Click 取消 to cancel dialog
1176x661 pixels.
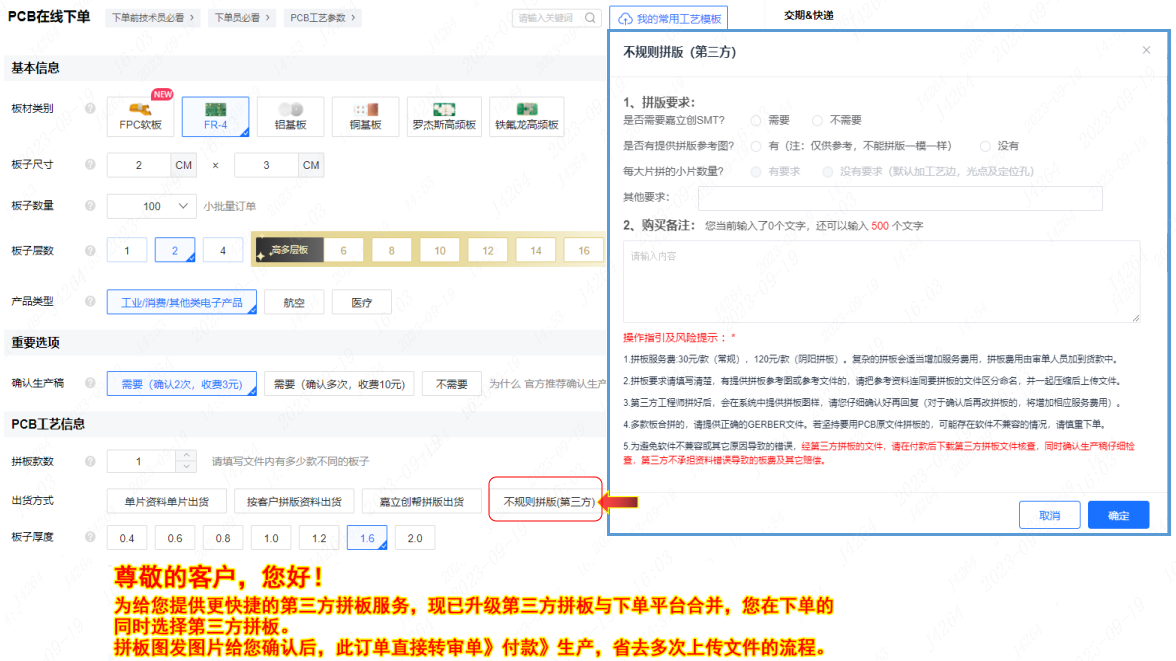[1049, 515]
